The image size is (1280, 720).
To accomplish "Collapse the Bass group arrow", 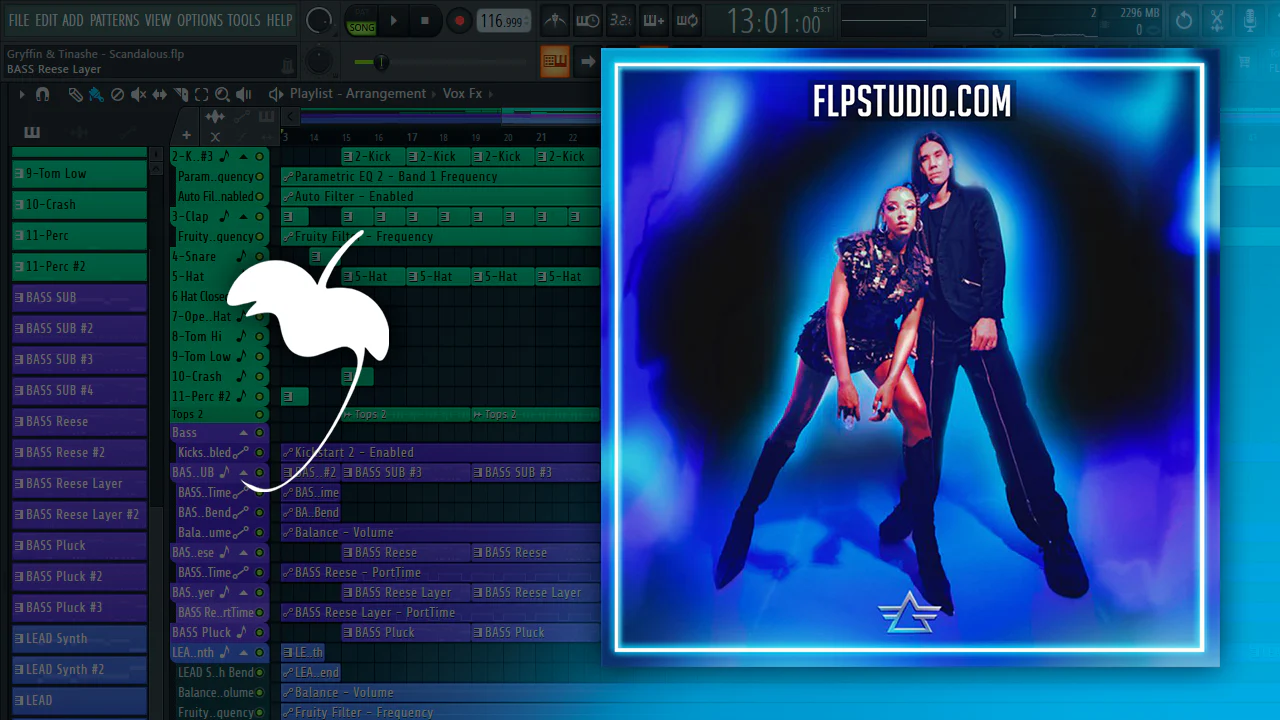I will (243, 433).
